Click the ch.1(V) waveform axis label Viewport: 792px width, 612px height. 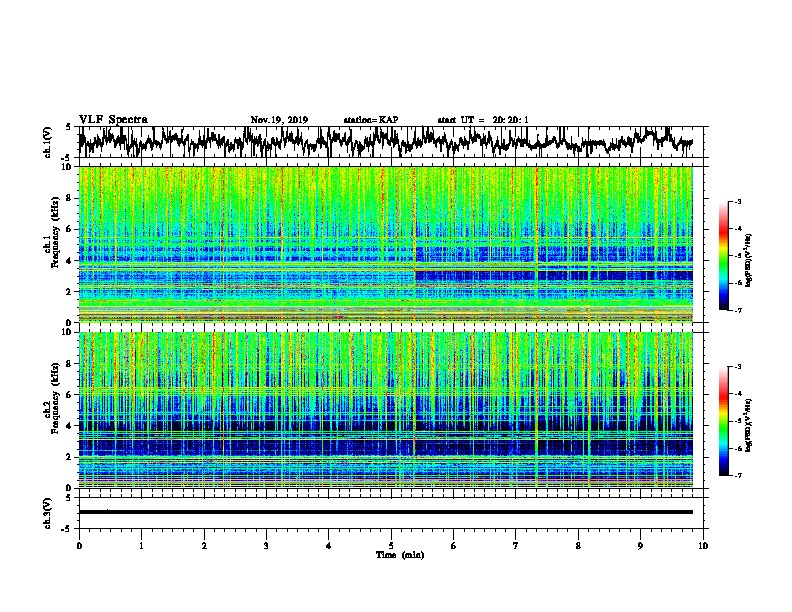[48, 142]
